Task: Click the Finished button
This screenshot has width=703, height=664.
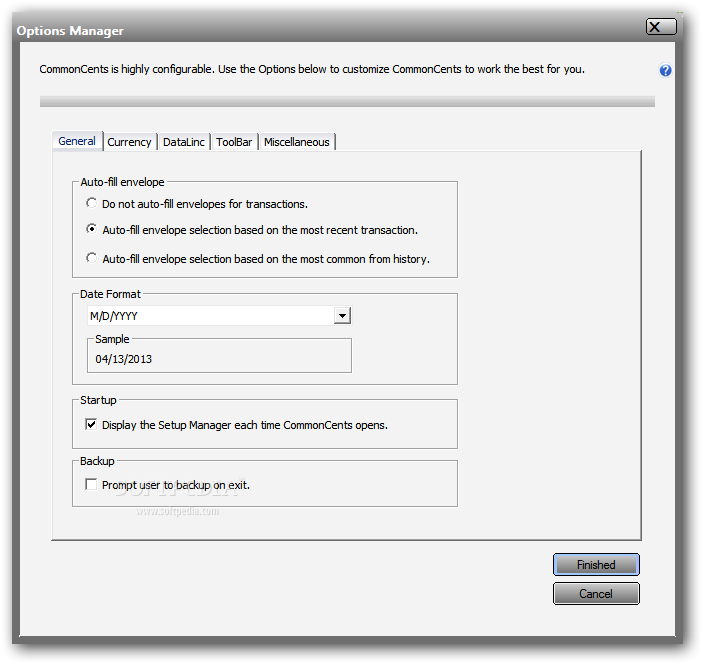Action: 596,564
